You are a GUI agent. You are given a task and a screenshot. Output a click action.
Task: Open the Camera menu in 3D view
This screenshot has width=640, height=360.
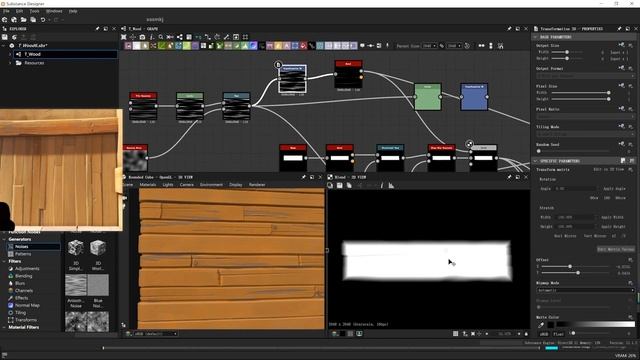click(187, 184)
